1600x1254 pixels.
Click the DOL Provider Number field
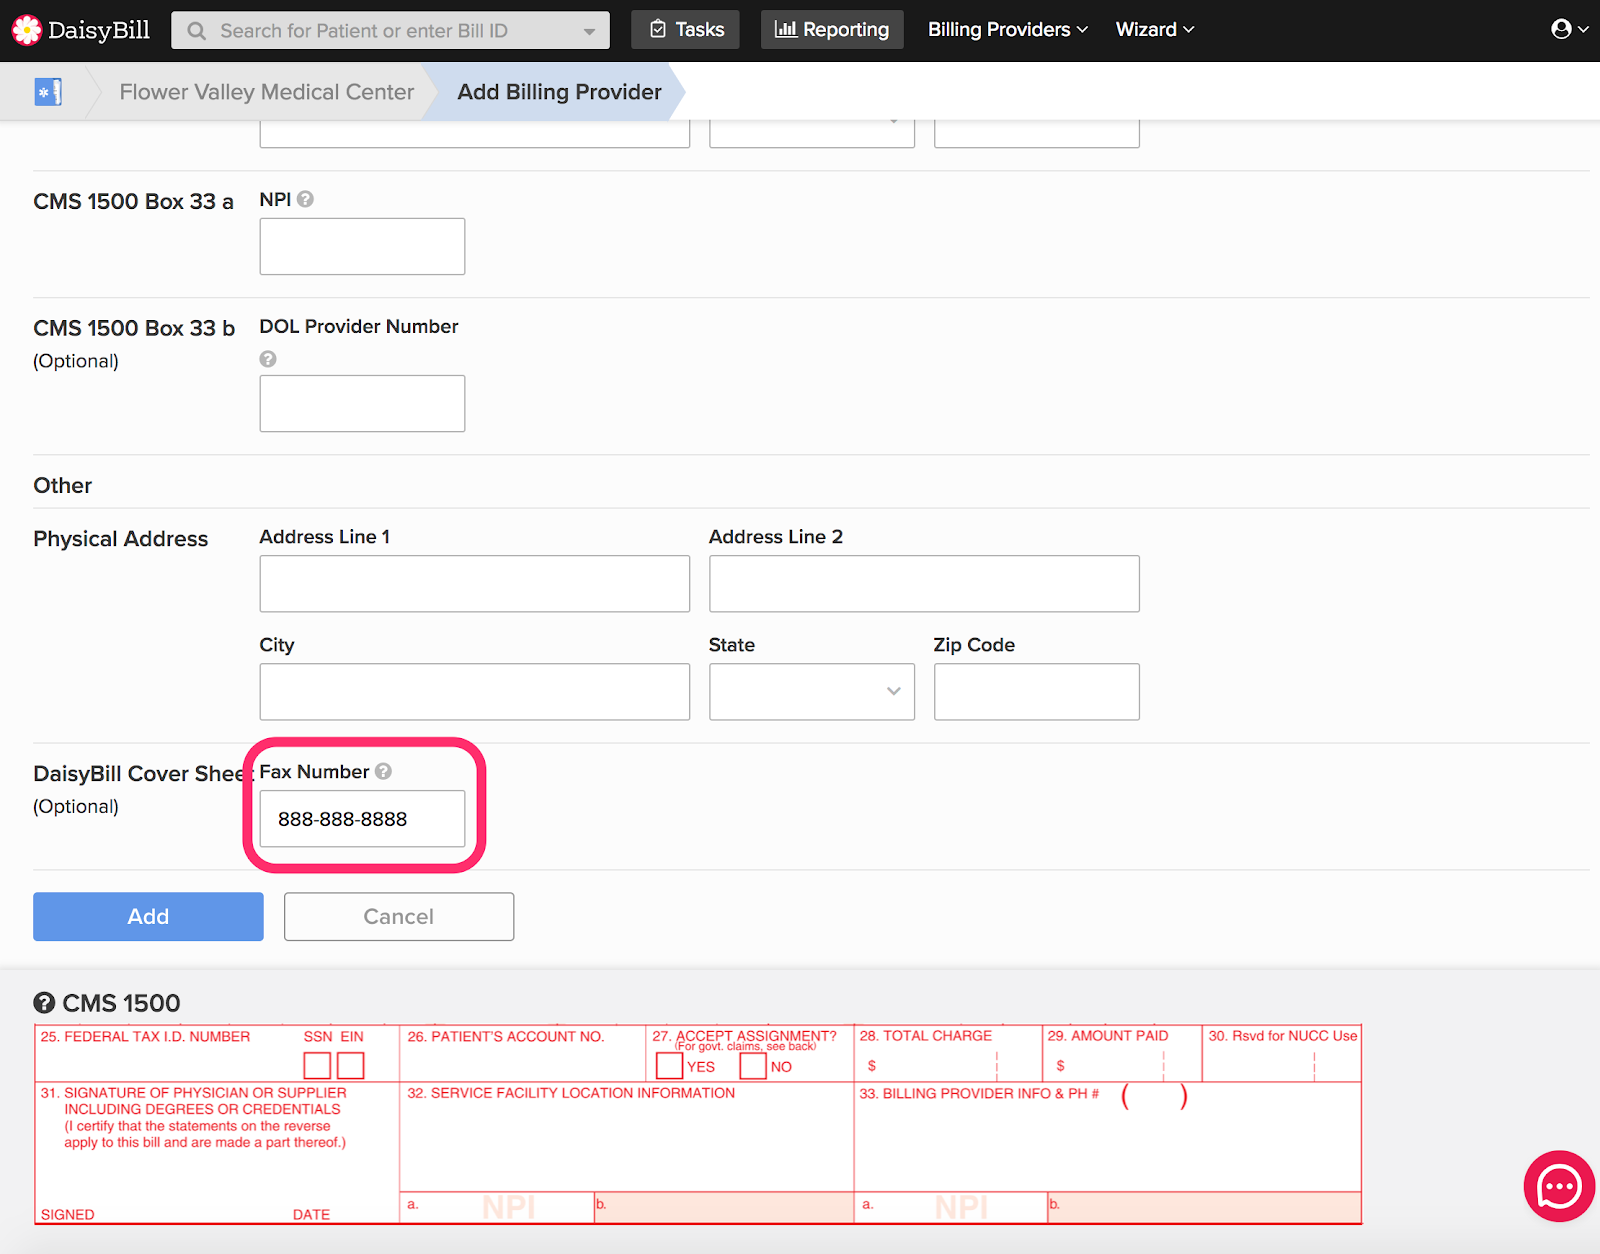click(x=362, y=404)
